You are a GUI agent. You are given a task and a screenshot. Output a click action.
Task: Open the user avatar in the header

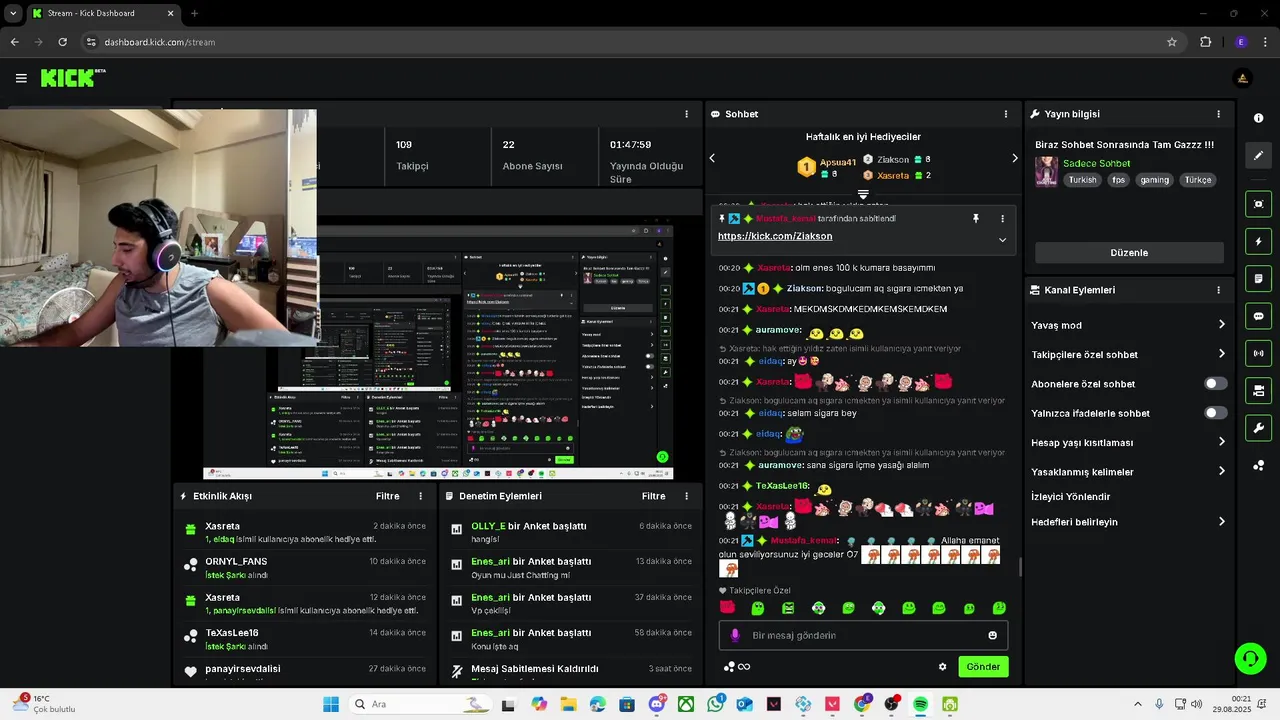click(1243, 78)
